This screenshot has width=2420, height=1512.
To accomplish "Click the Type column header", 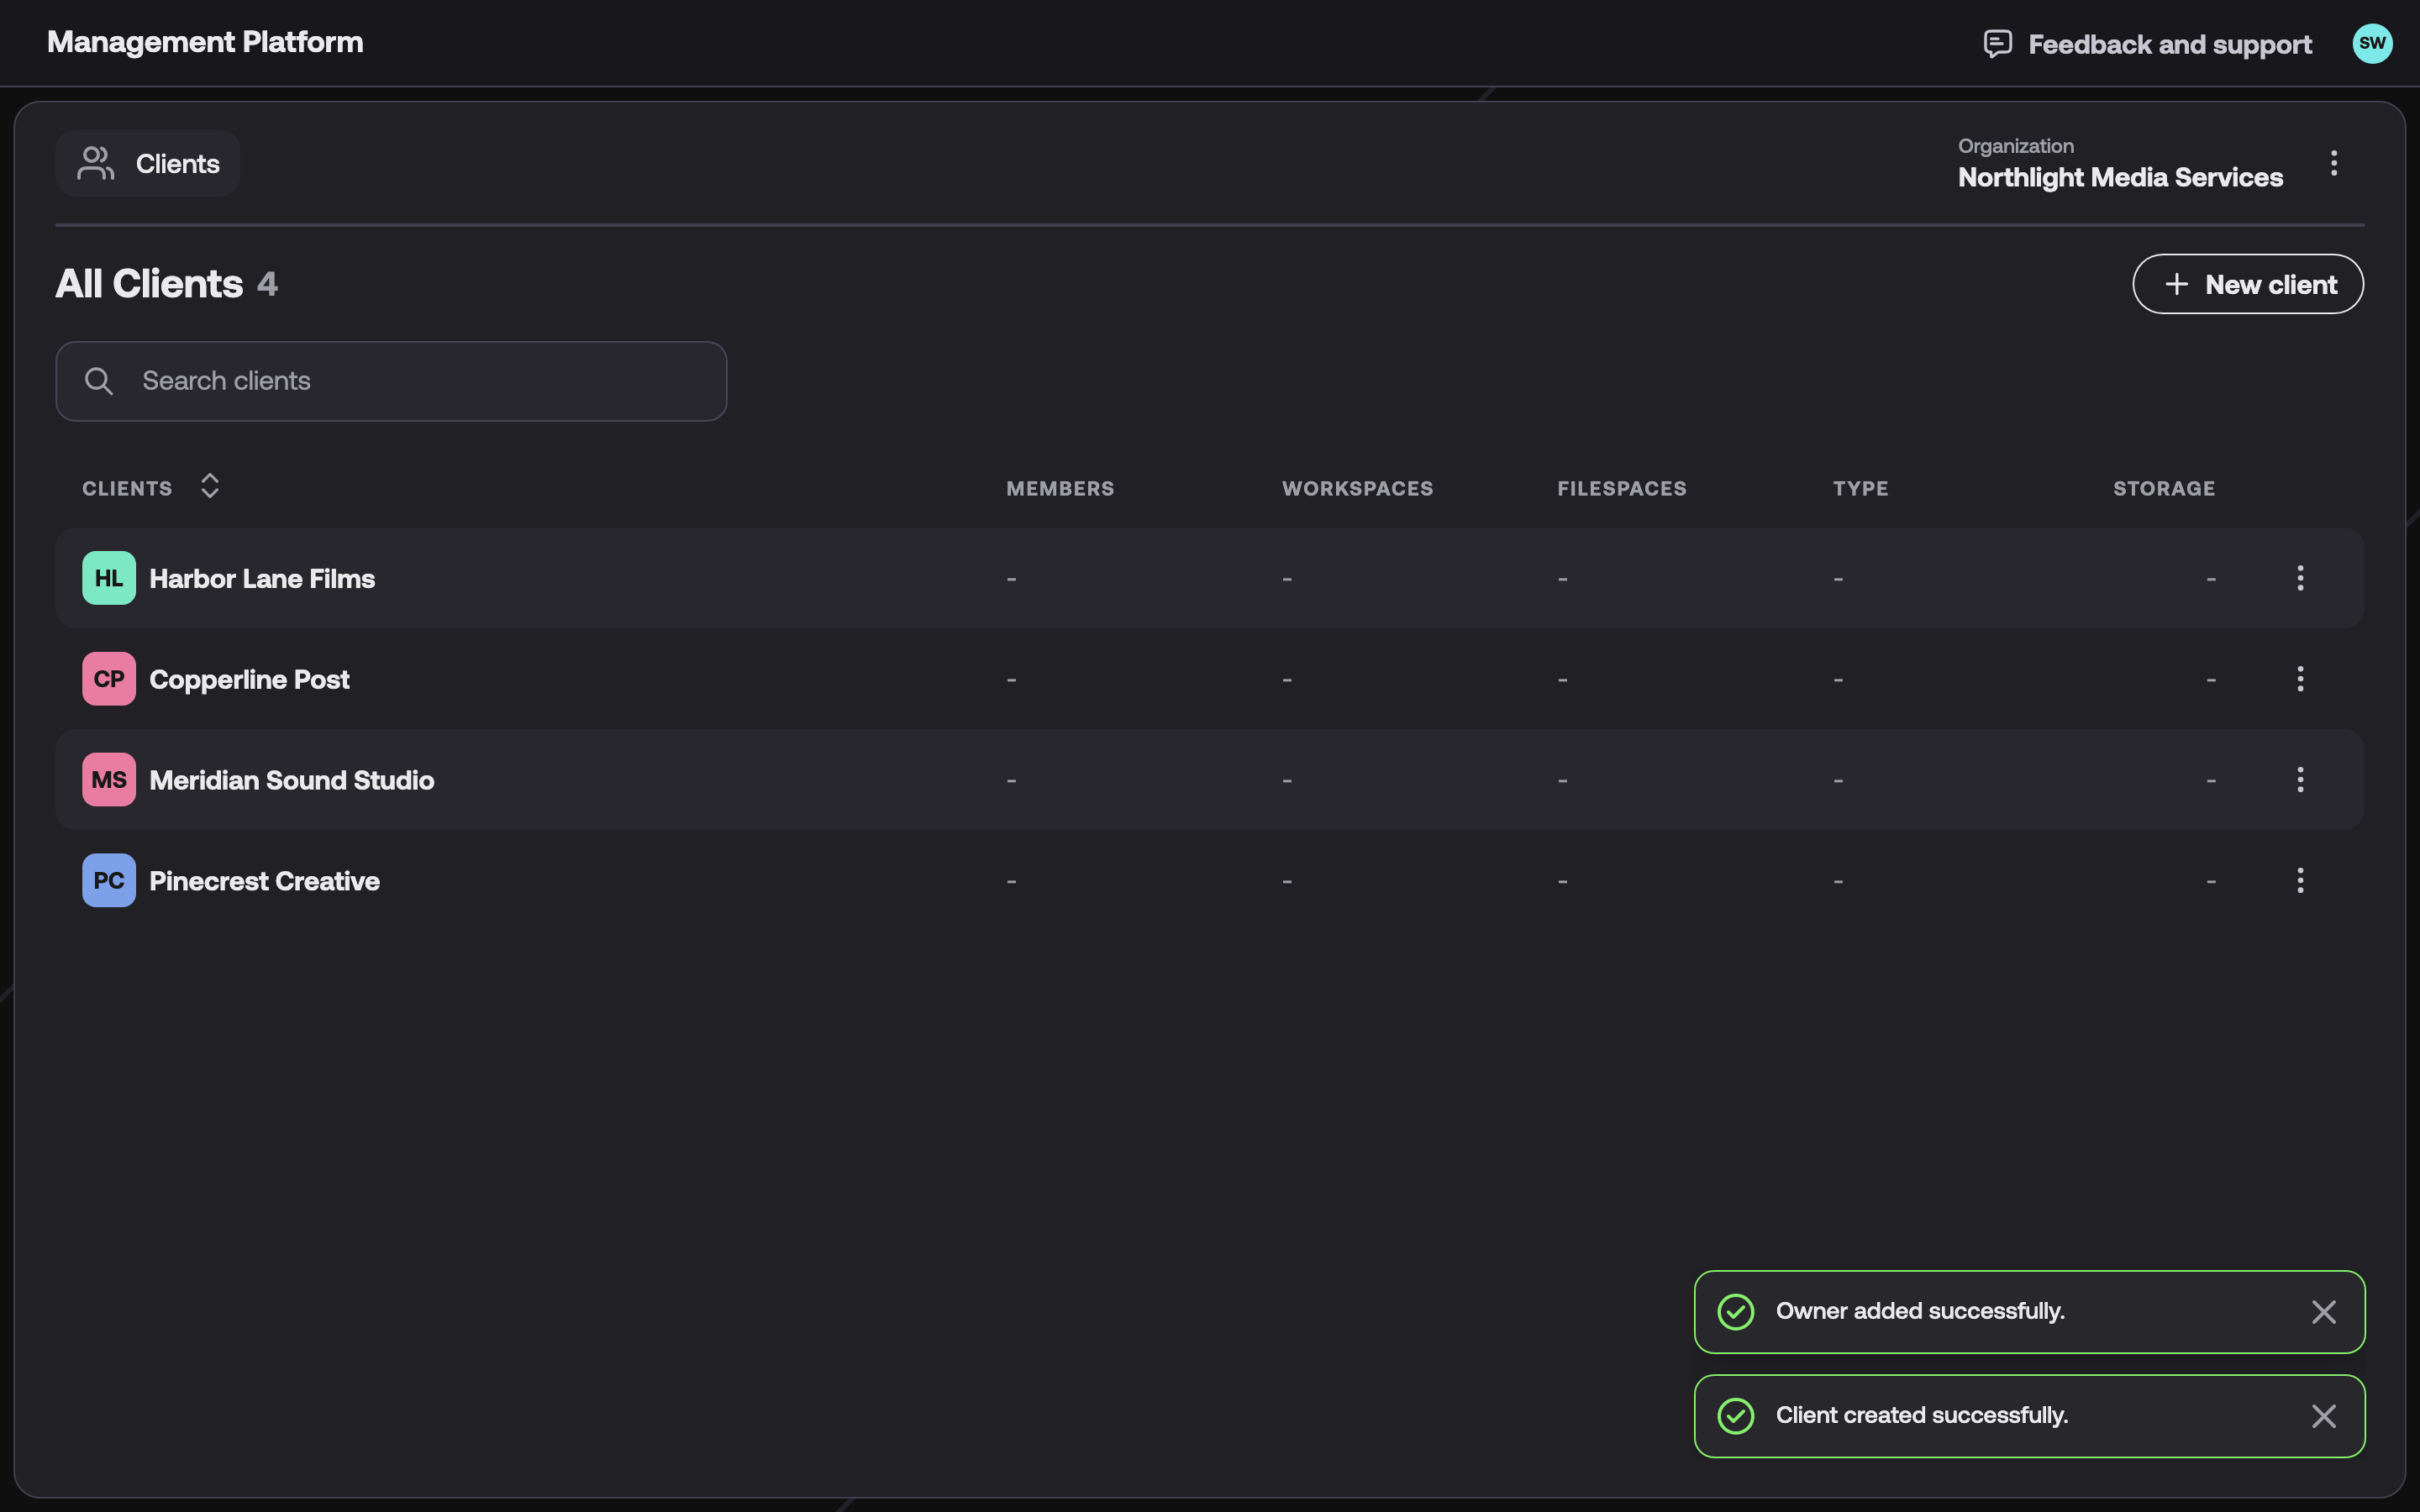I will tap(1860, 489).
